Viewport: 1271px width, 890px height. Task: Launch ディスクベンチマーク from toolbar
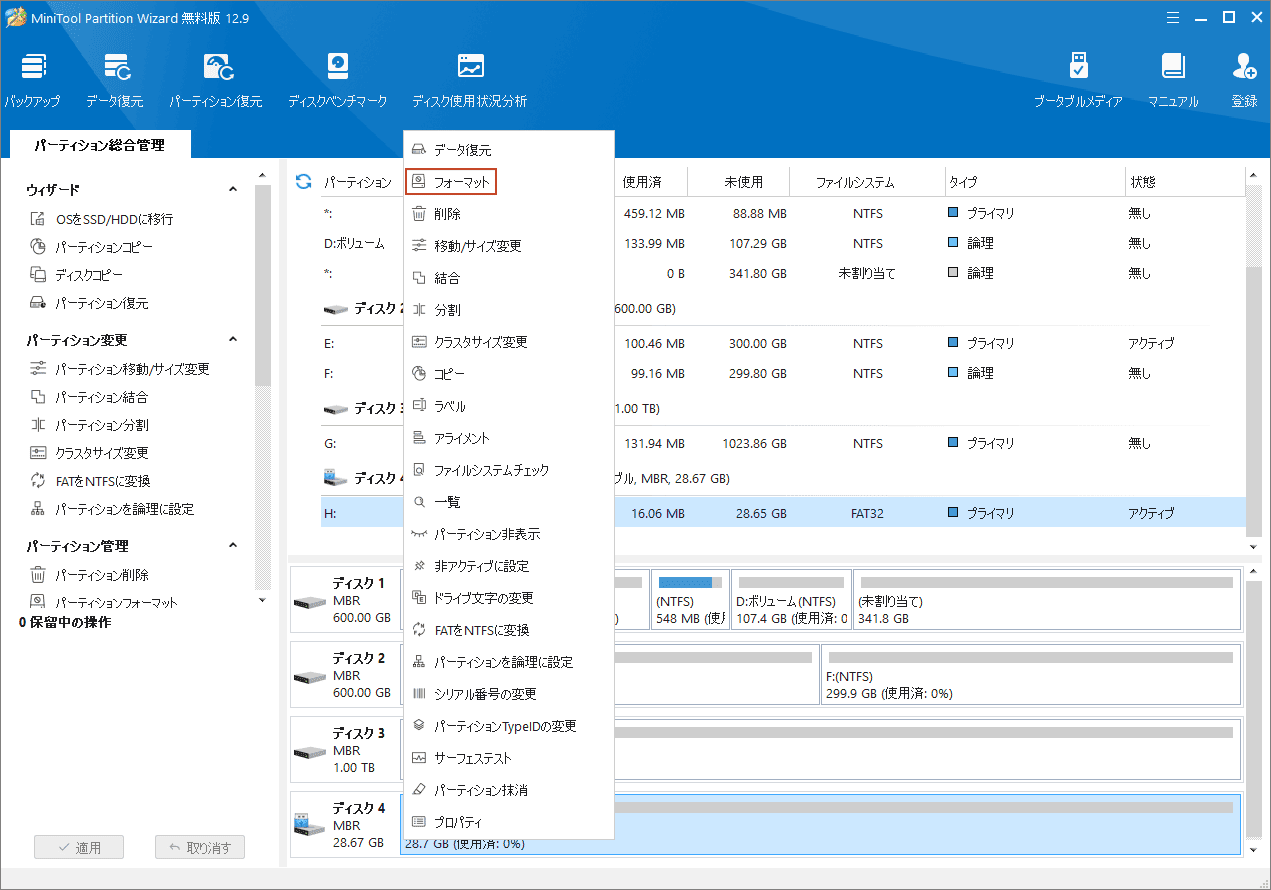pyautogui.click(x=338, y=81)
